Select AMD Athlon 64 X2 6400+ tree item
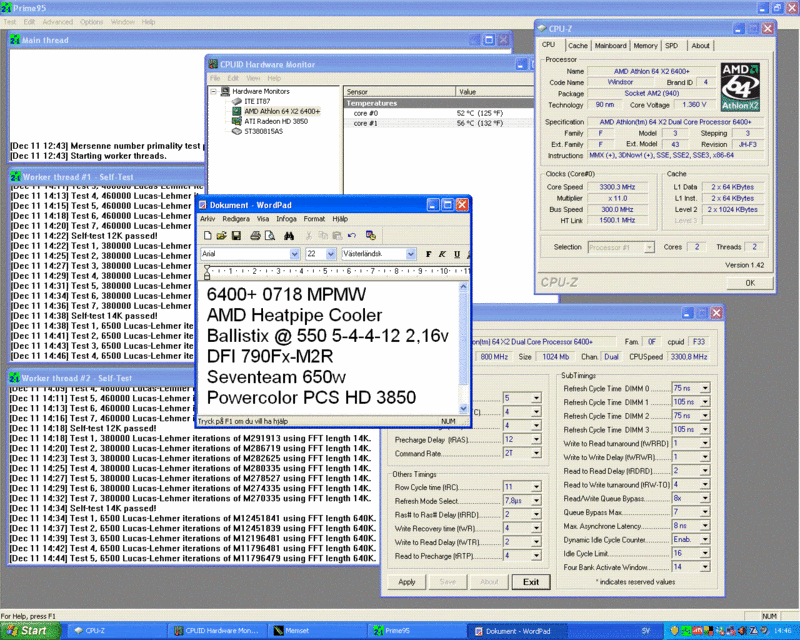The image size is (800, 640). (x=282, y=111)
